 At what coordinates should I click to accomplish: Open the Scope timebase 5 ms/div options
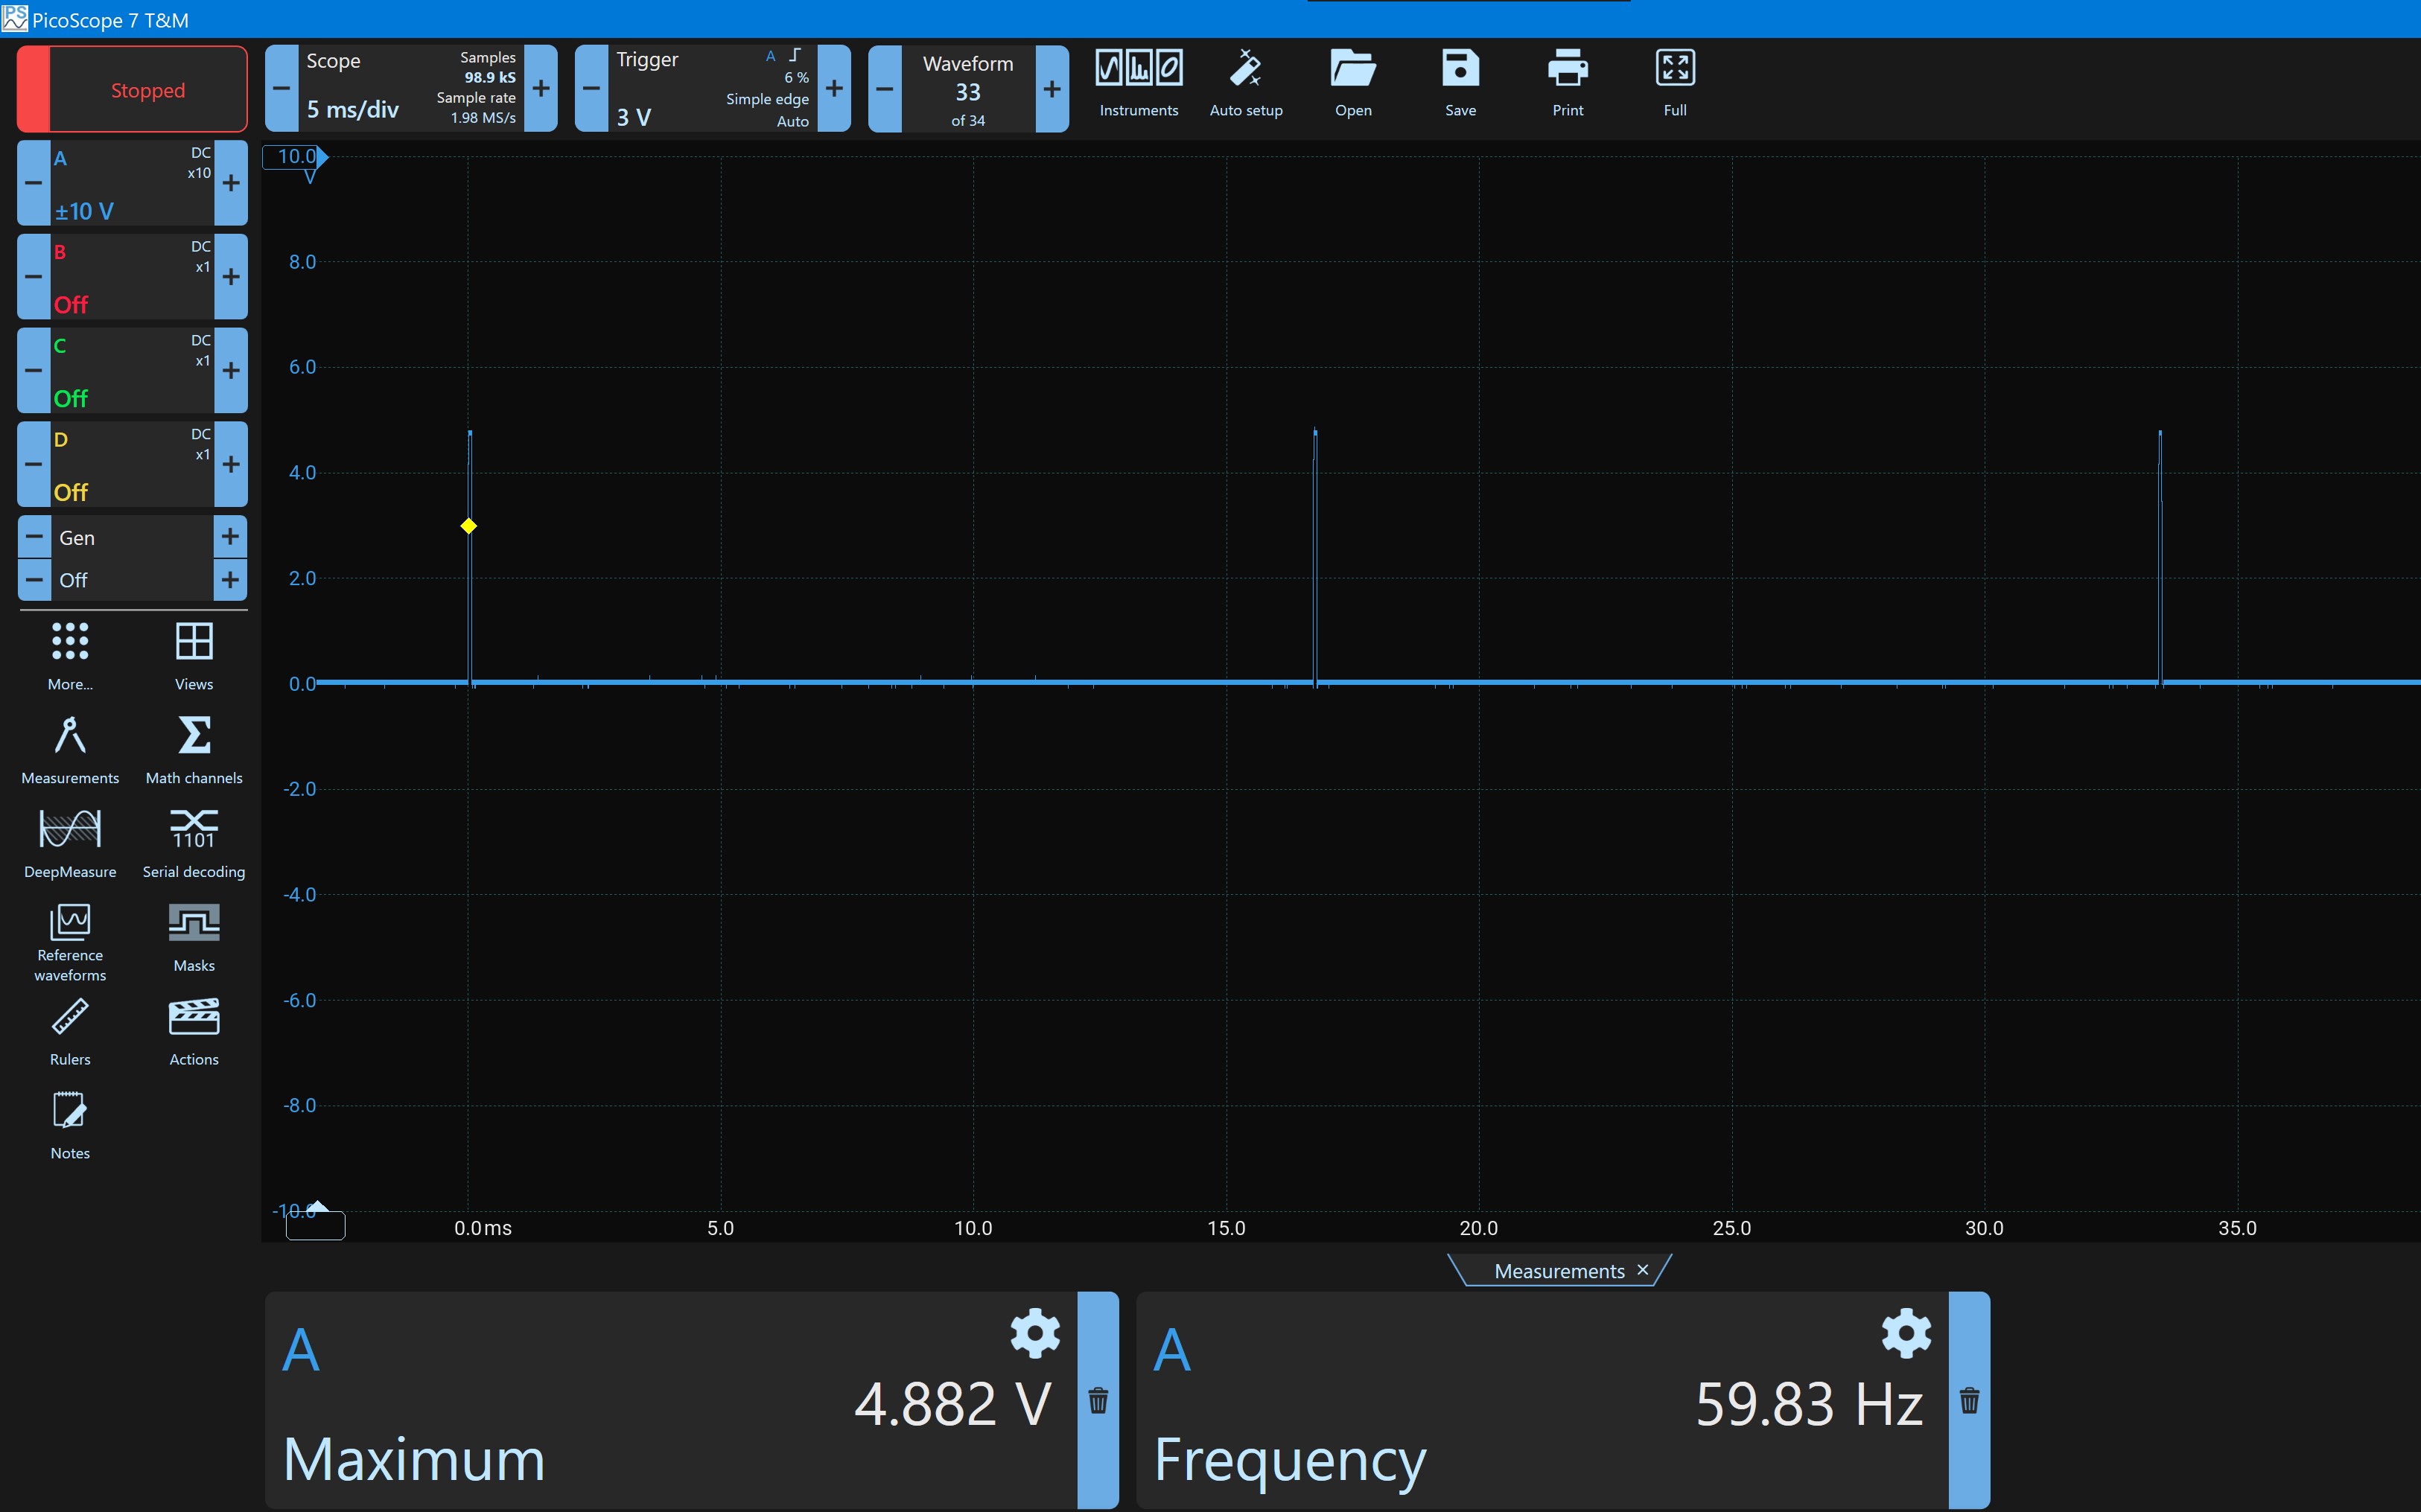pyautogui.click(x=410, y=89)
